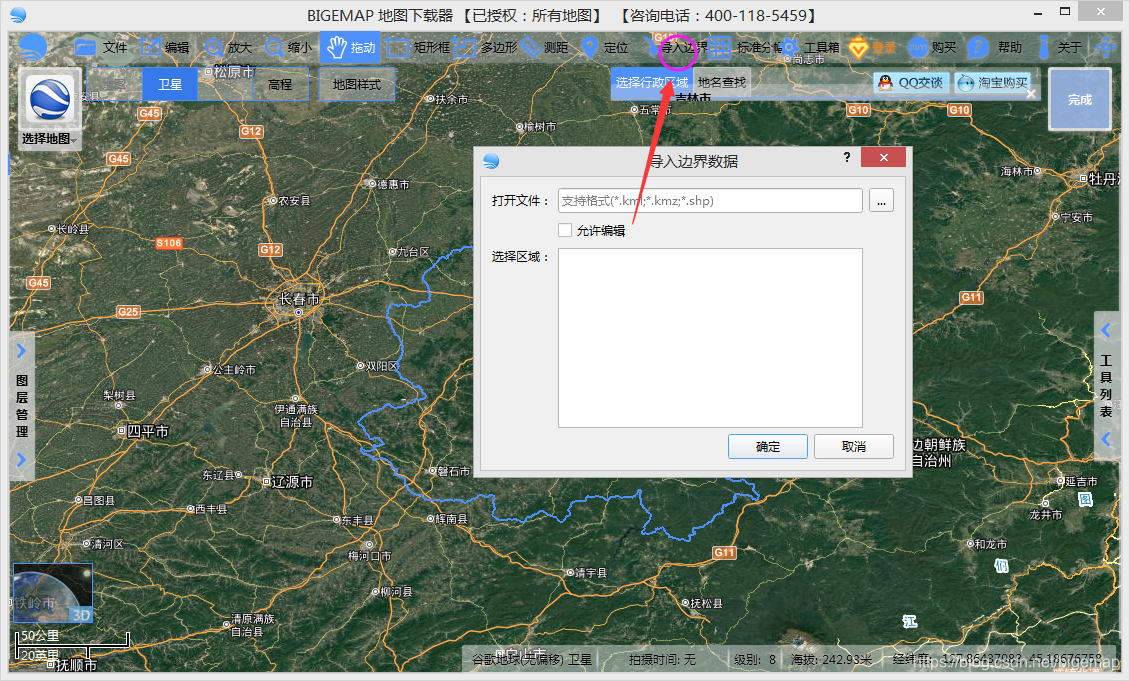Click the QQ交谈 chat button
Screen dimensions: 1130x681
(911, 83)
